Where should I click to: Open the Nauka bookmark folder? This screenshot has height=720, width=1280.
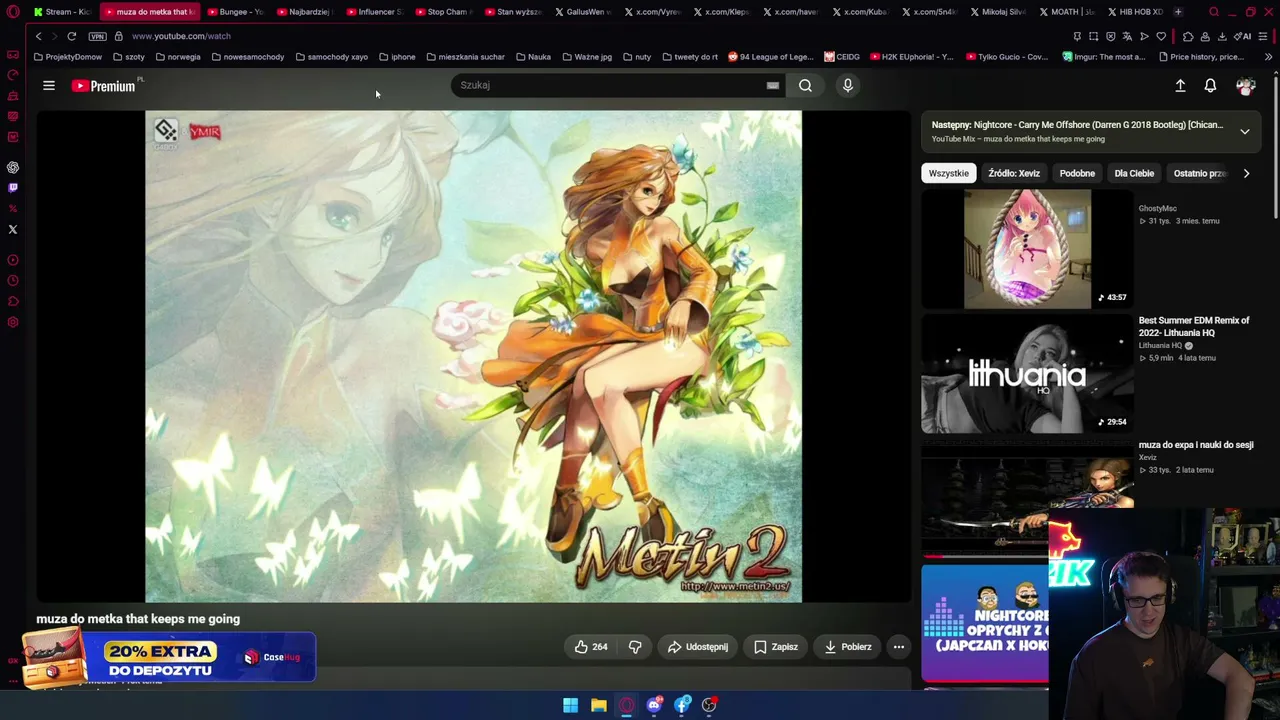[x=533, y=57]
